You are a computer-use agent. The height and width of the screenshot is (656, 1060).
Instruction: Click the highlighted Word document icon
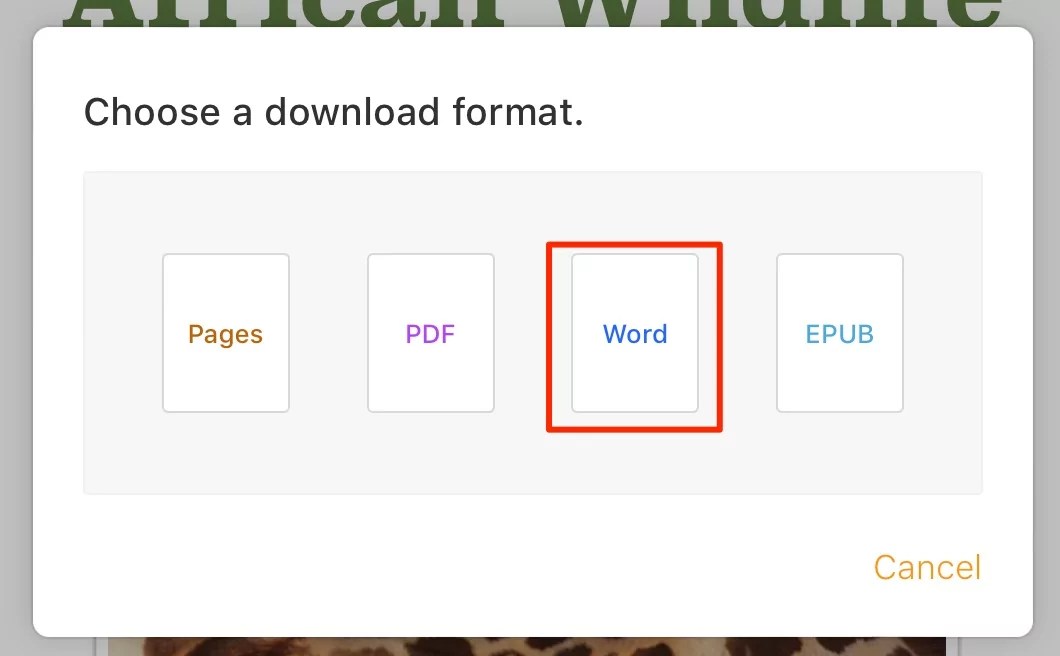pos(635,333)
